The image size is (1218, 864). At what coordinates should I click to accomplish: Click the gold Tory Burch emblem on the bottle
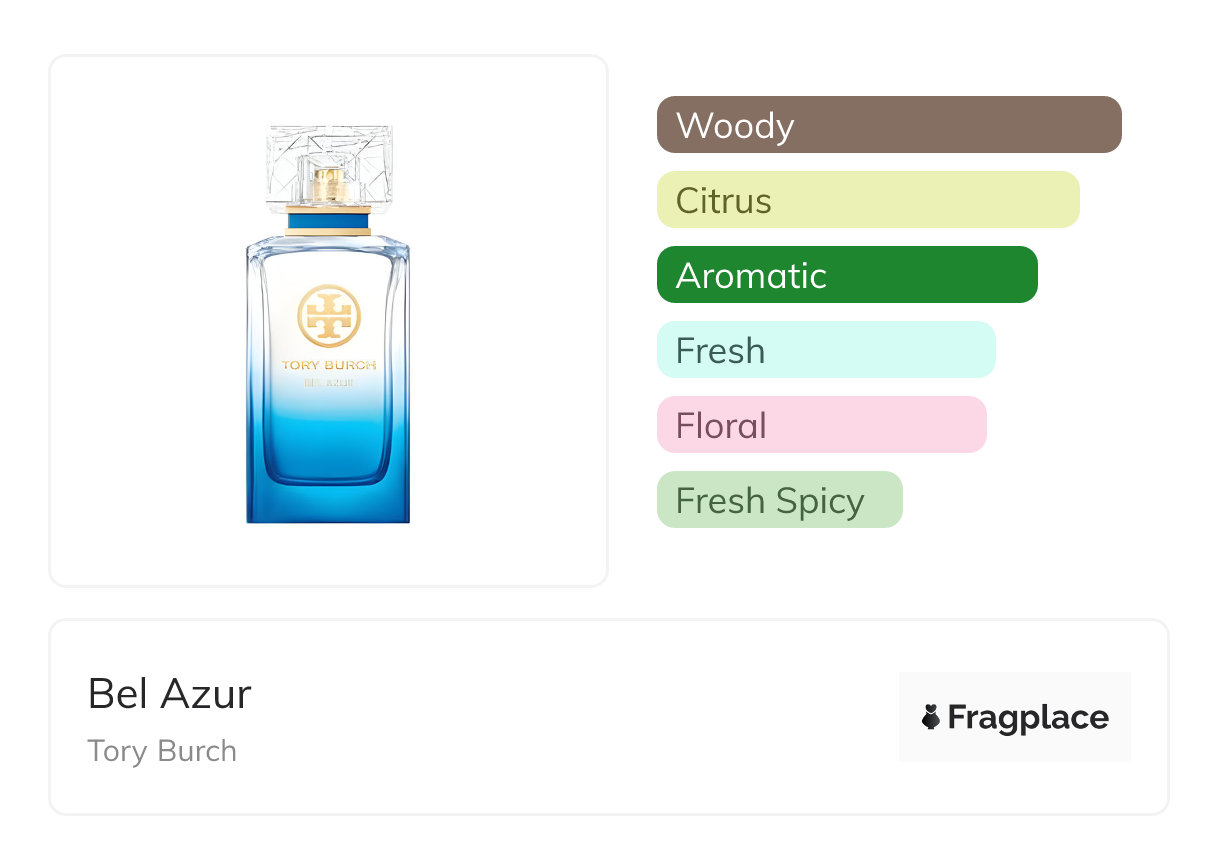pos(329,317)
